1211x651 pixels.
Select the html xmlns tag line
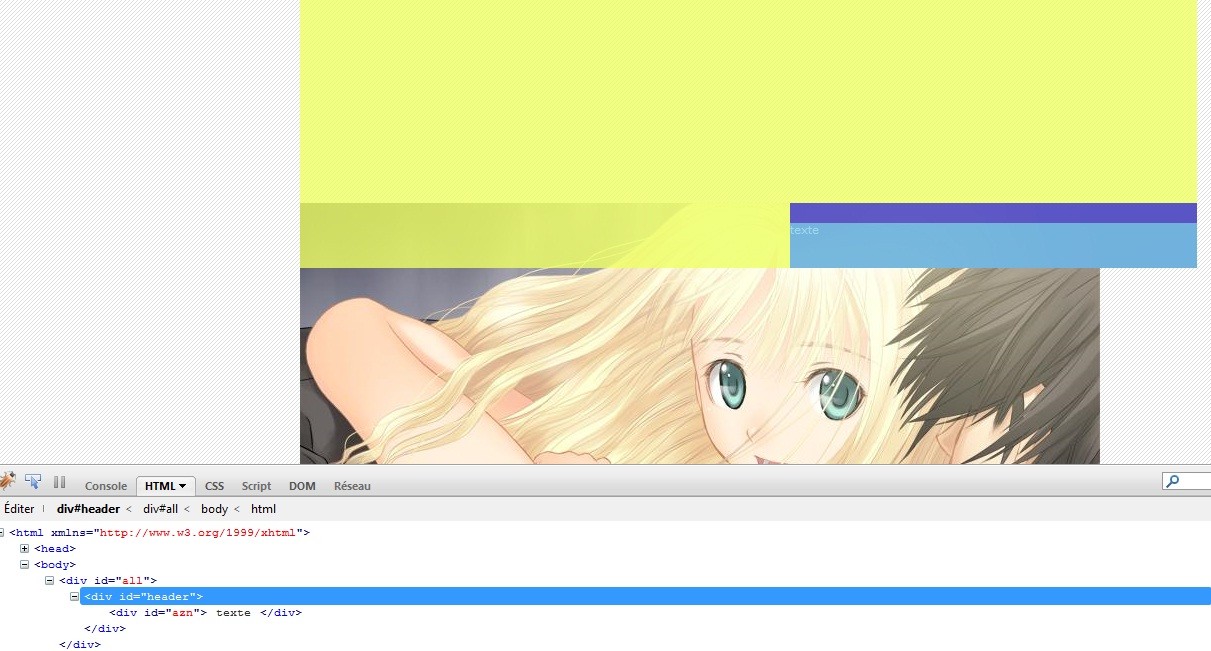coord(160,533)
